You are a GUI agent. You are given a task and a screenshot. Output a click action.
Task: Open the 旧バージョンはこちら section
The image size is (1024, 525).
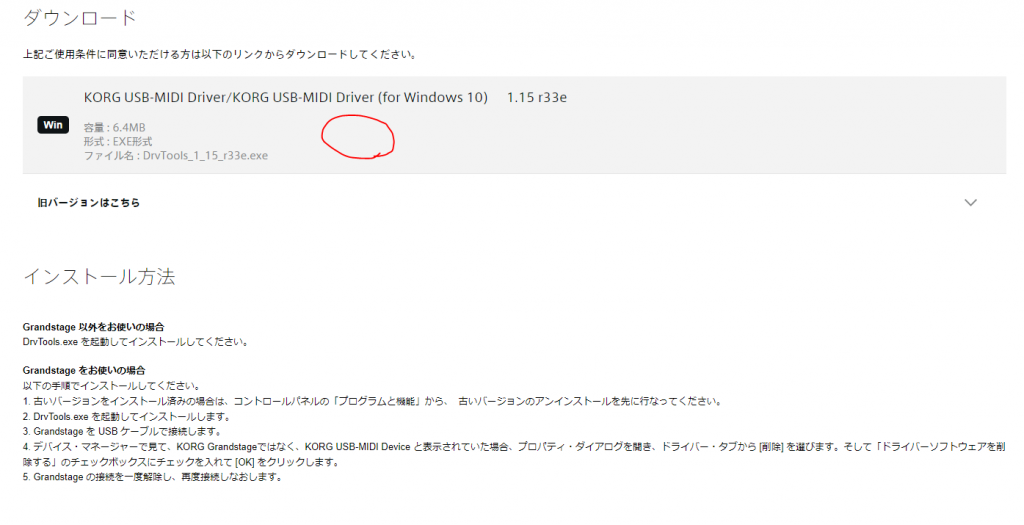[89, 202]
